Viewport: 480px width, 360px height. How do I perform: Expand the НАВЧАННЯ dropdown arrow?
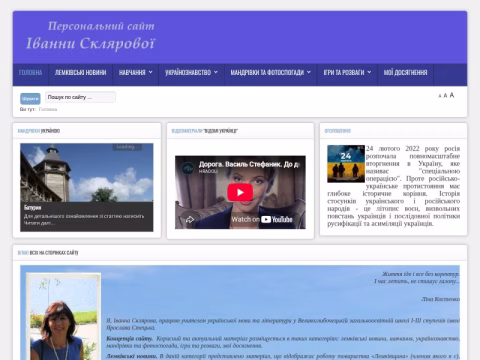coord(151,72)
